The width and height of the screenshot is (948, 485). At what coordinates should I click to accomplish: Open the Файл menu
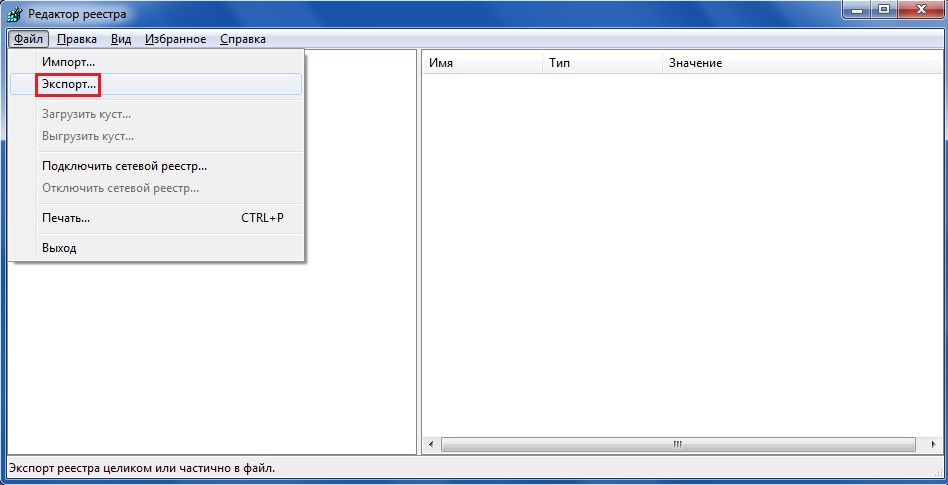click(x=28, y=39)
